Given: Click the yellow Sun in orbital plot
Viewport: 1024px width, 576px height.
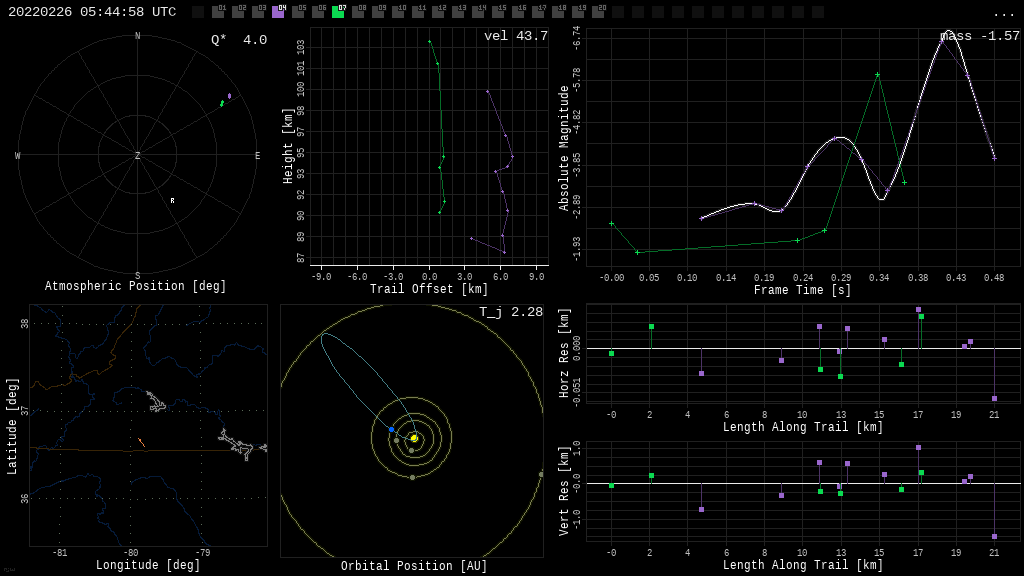Looking at the screenshot, I should pos(414,438).
